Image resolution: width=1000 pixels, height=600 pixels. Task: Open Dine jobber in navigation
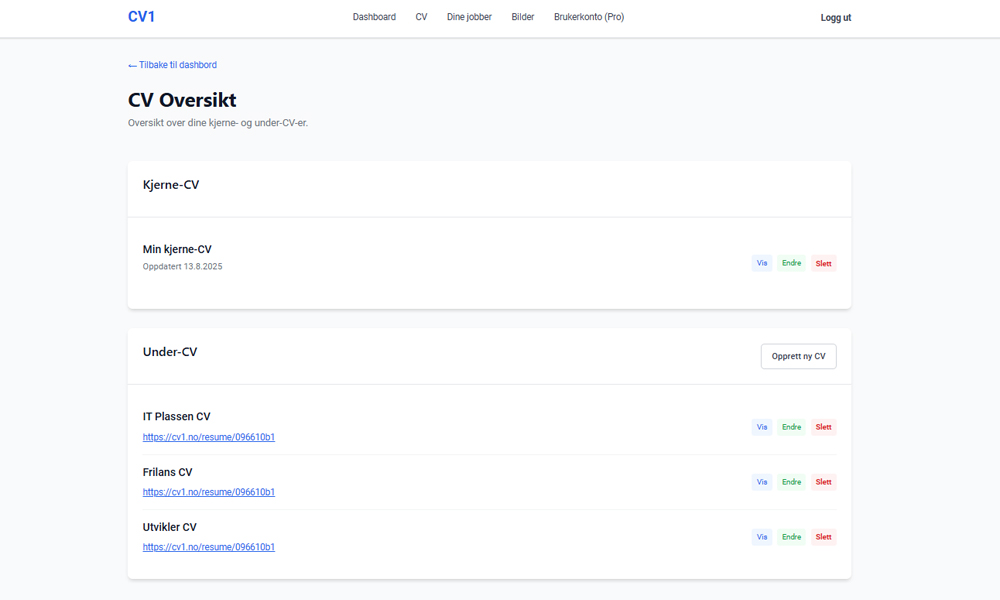[x=469, y=17]
